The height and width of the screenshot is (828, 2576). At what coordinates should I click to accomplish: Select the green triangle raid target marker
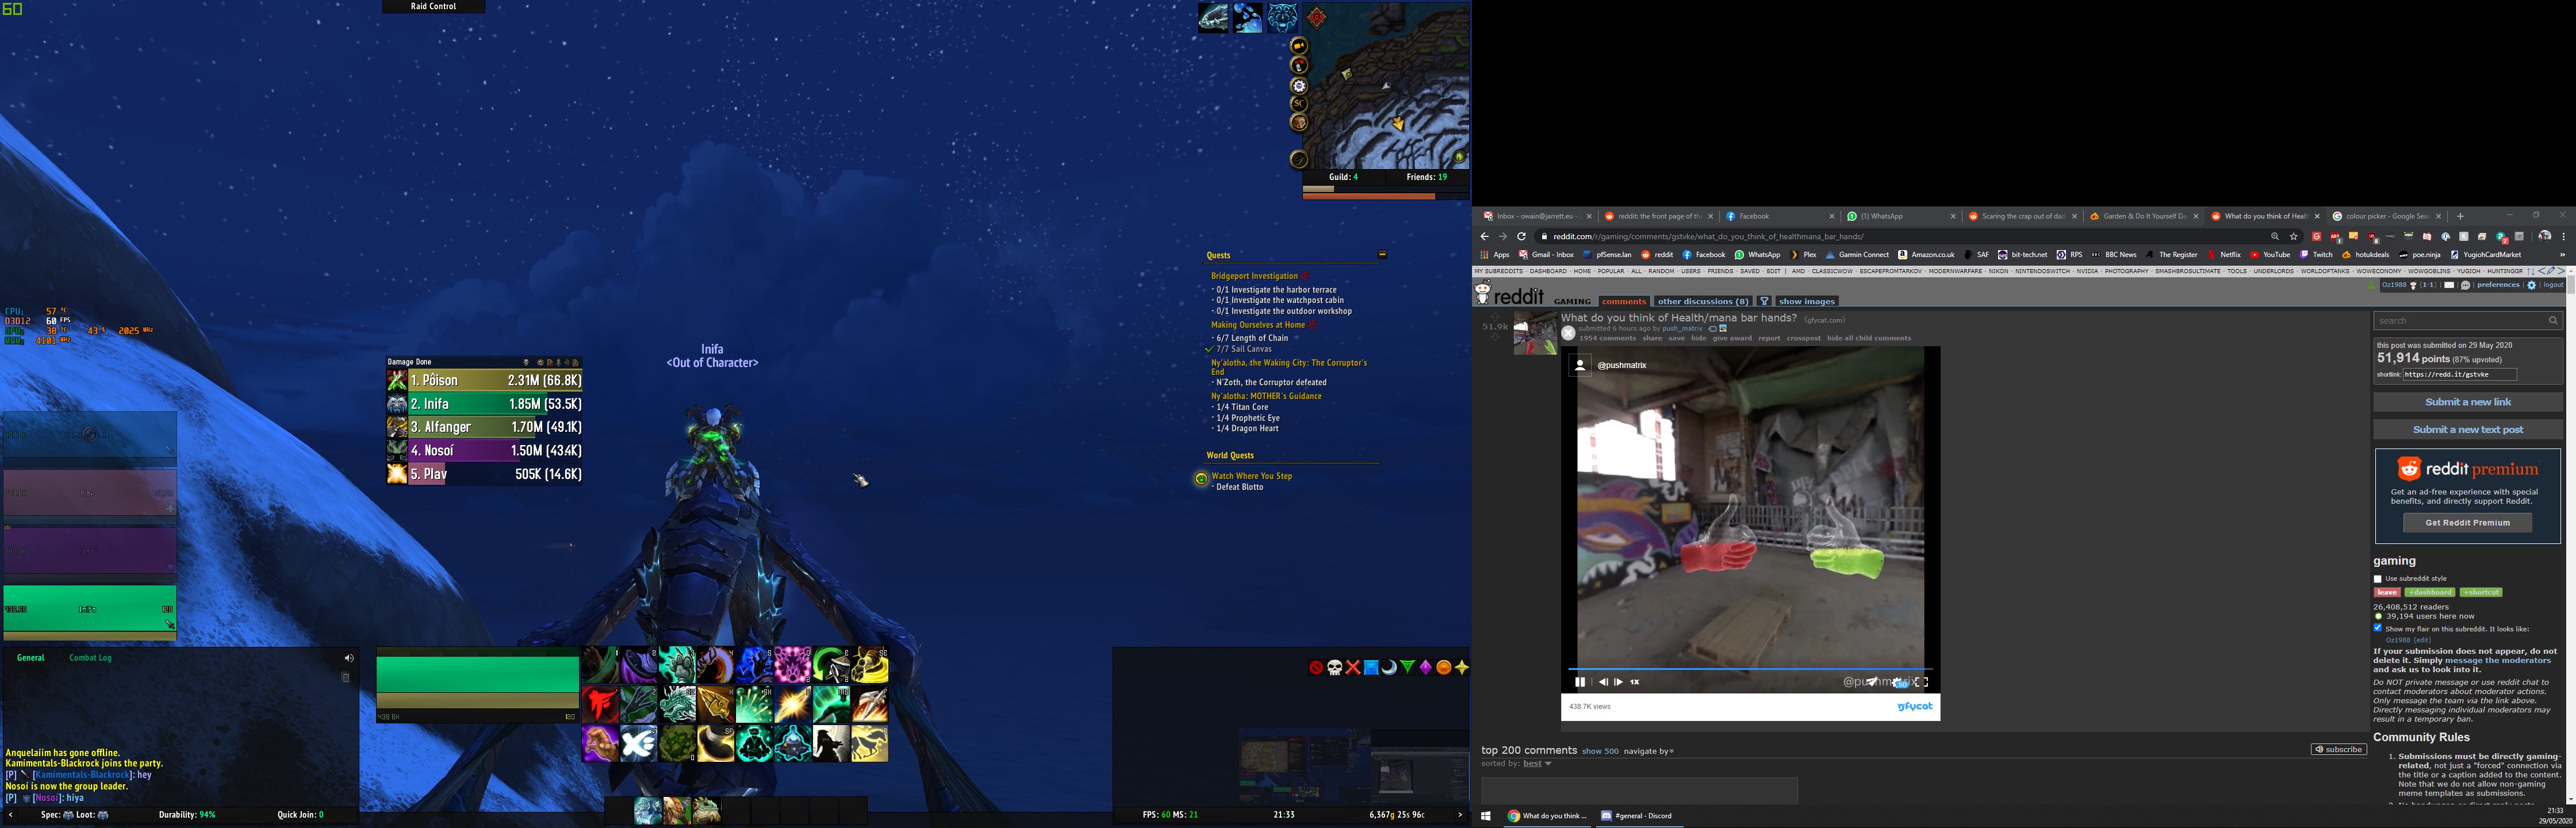[x=1408, y=667]
